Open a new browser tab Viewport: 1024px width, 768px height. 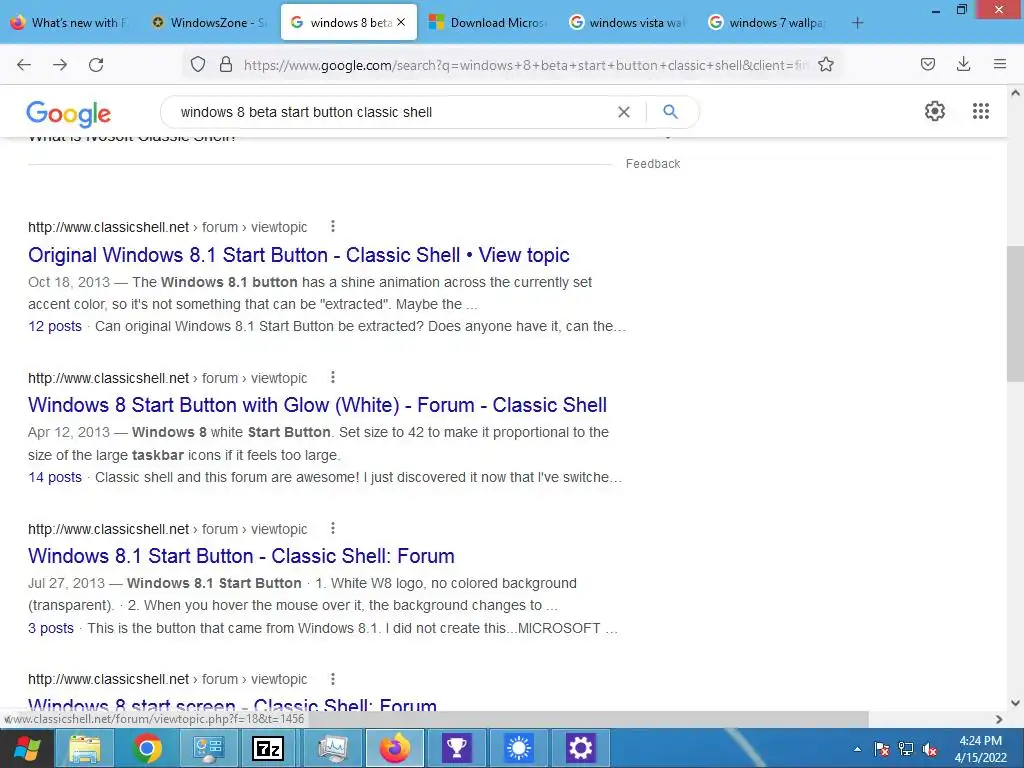(857, 23)
